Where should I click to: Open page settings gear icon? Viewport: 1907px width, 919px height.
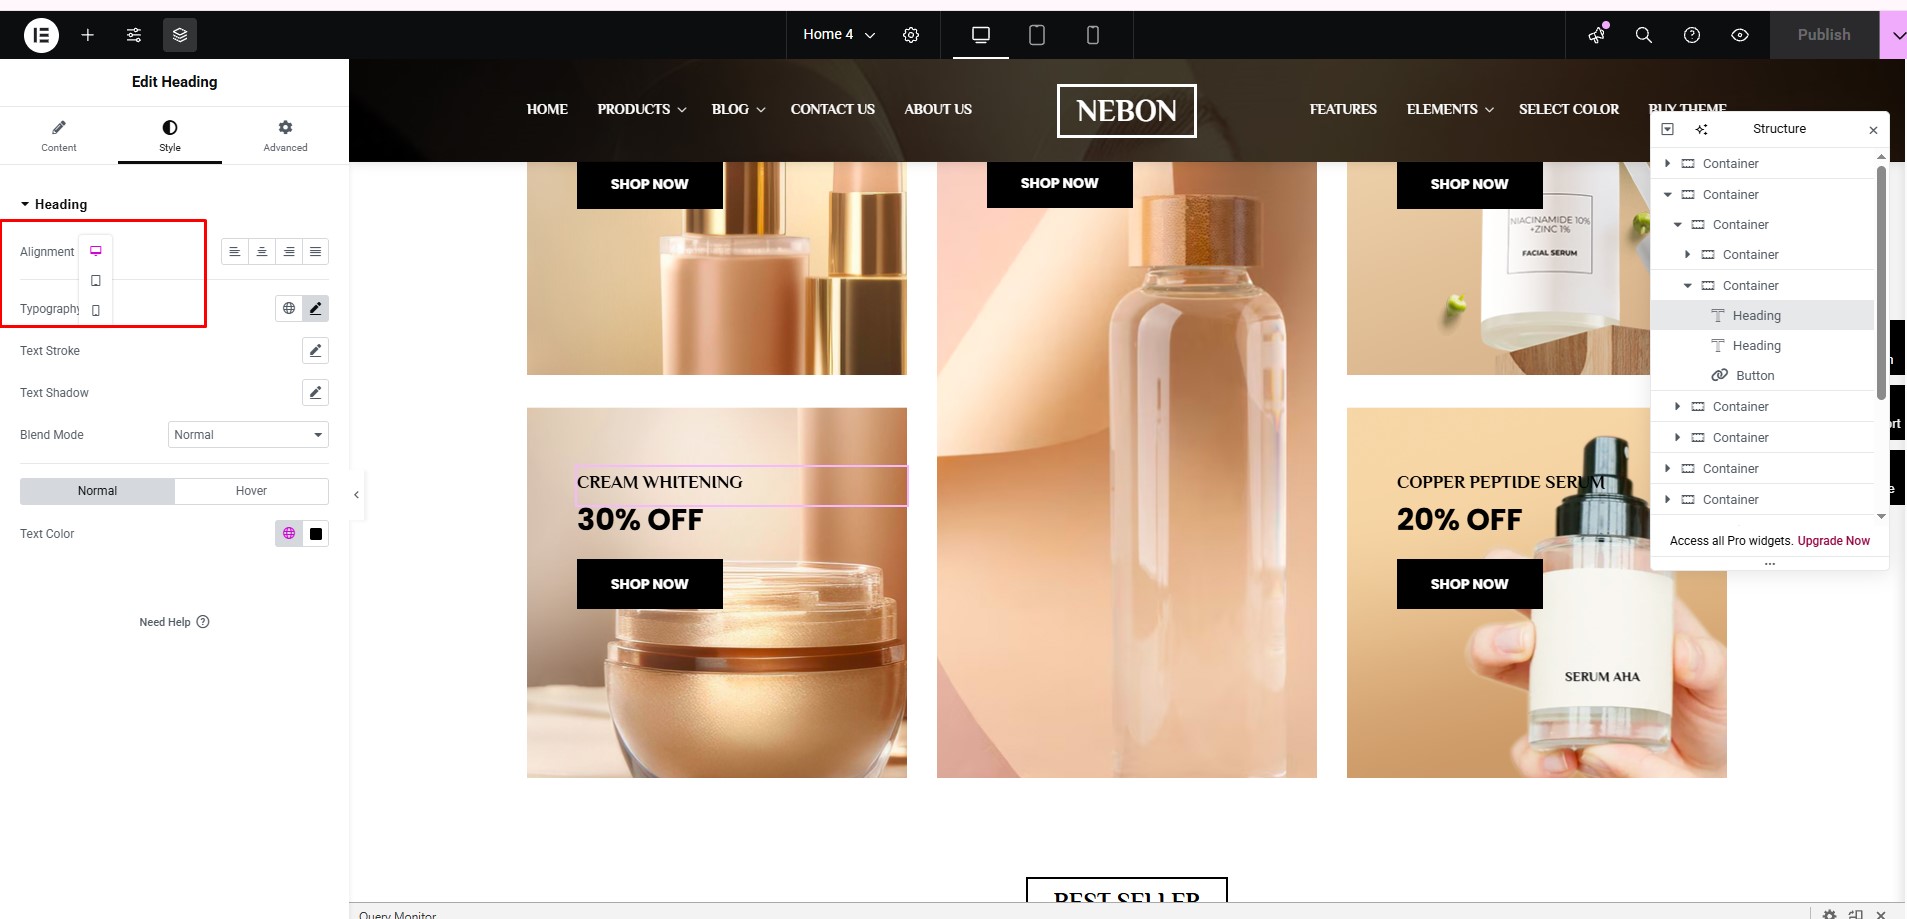(911, 35)
